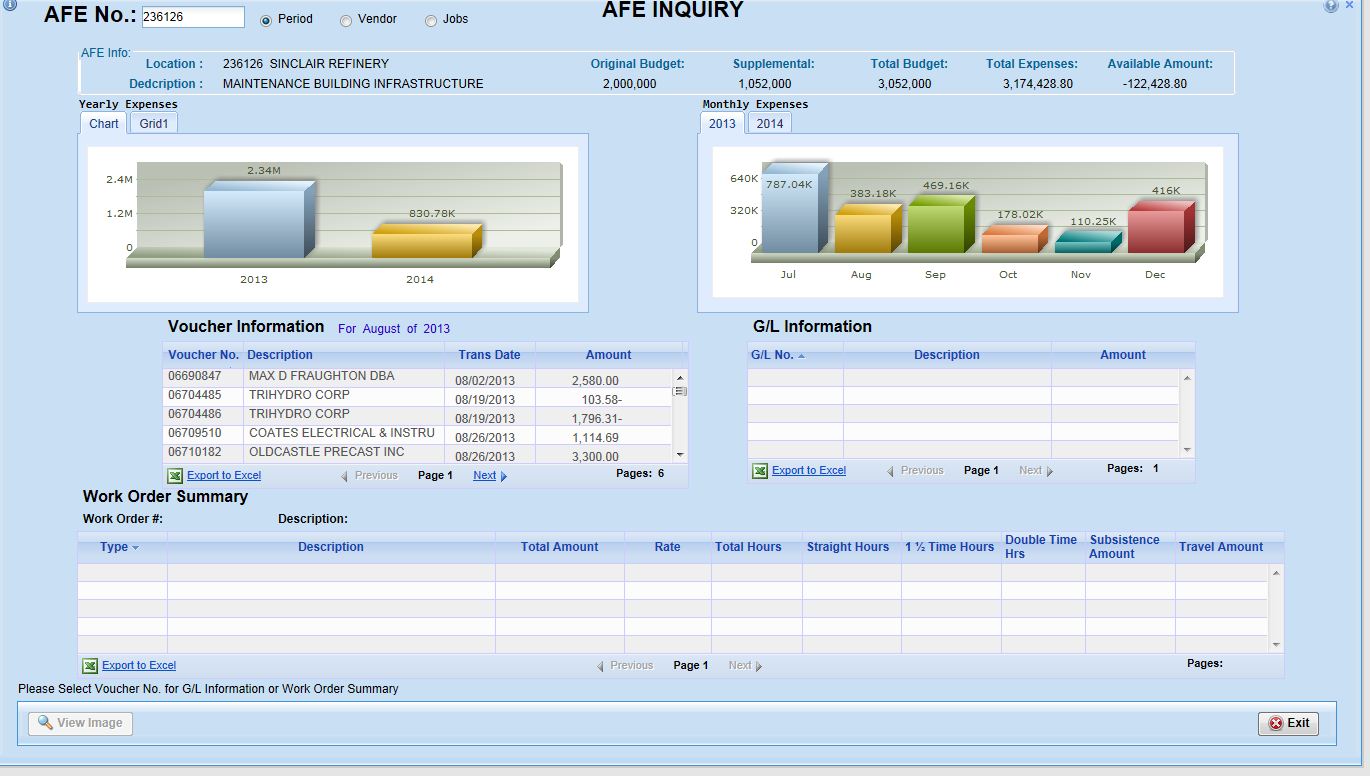Select voucher number 06704486

pos(195,414)
